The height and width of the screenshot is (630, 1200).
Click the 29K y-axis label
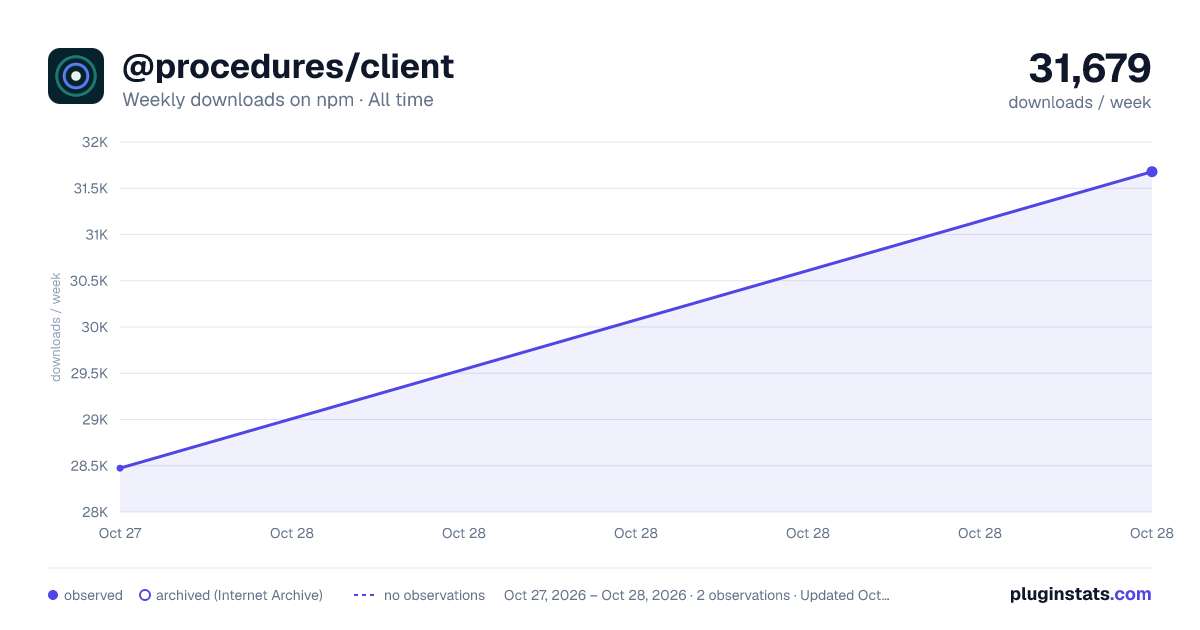(96, 420)
